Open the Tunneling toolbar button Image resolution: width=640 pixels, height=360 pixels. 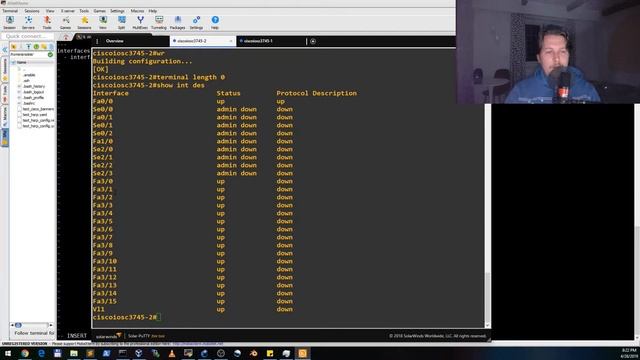tap(159, 22)
